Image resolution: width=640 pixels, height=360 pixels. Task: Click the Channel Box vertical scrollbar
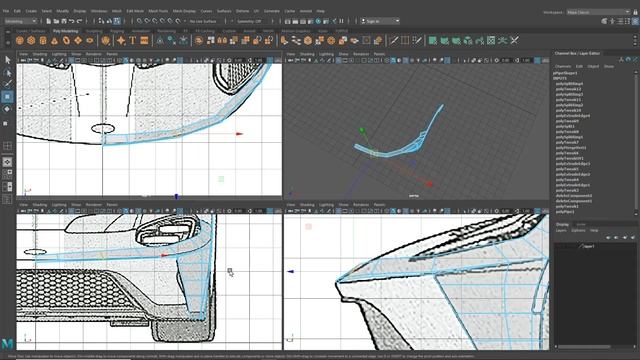pyautogui.click(x=636, y=143)
